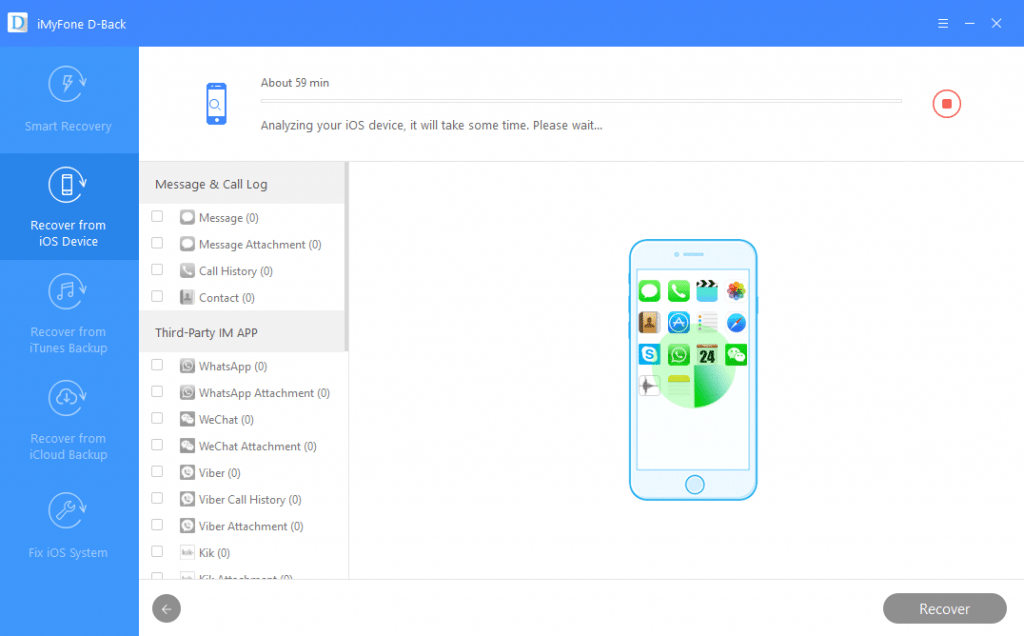
Task: Click the "Analyzing your iOS device" status text
Action: pyautogui.click(x=431, y=125)
